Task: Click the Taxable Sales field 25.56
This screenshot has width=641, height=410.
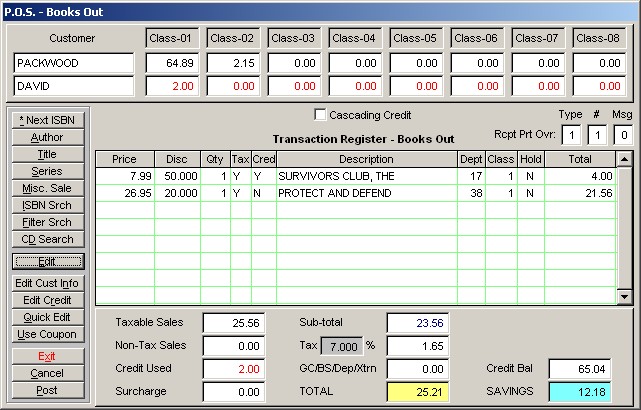Action: click(x=234, y=323)
